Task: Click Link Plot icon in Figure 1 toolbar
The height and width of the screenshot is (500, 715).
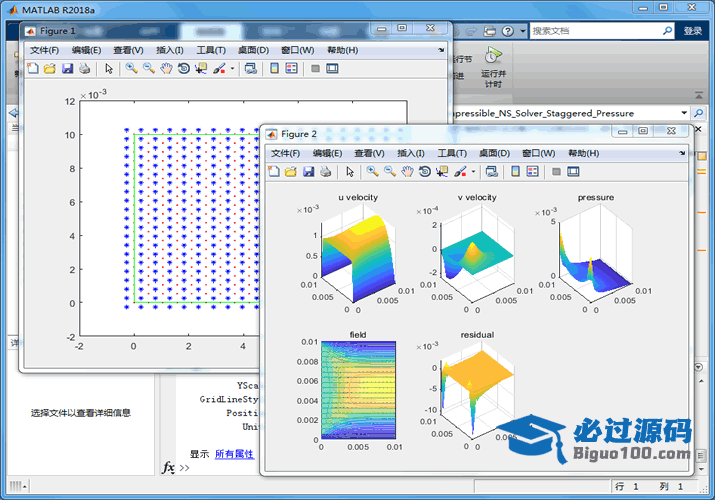Action: pyautogui.click(x=250, y=68)
